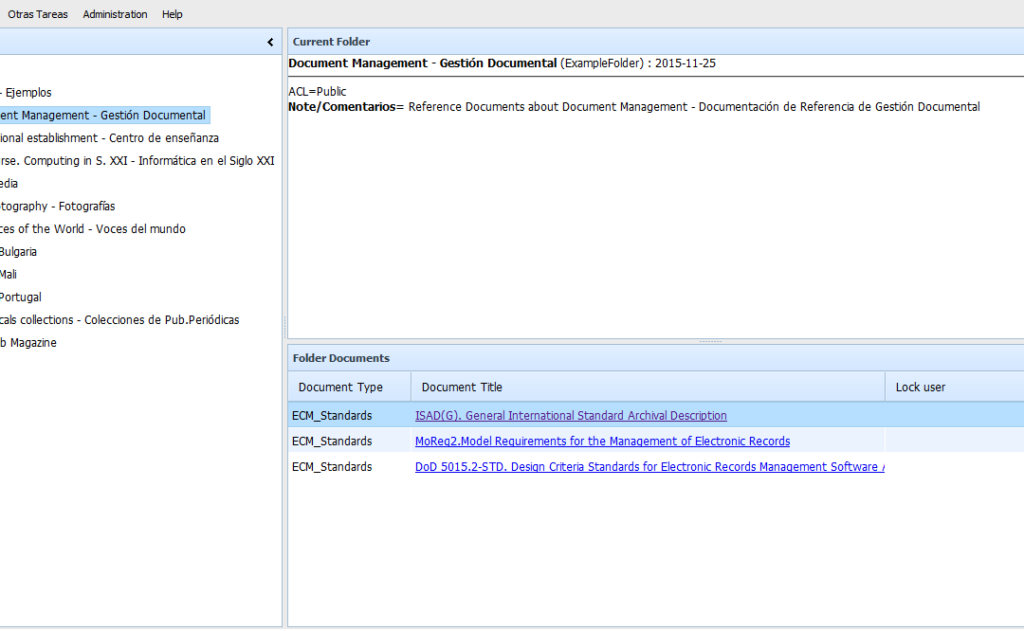Image resolution: width=1024 pixels, height=631 pixels.
Task: Select the Ejemplos folder in tree
Action: point(27,93)
